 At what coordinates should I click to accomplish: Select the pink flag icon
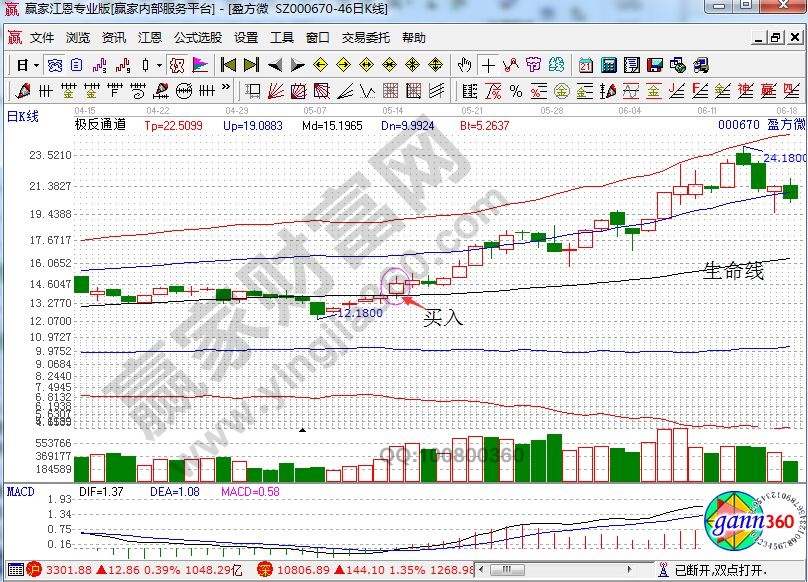pos(200,65)
